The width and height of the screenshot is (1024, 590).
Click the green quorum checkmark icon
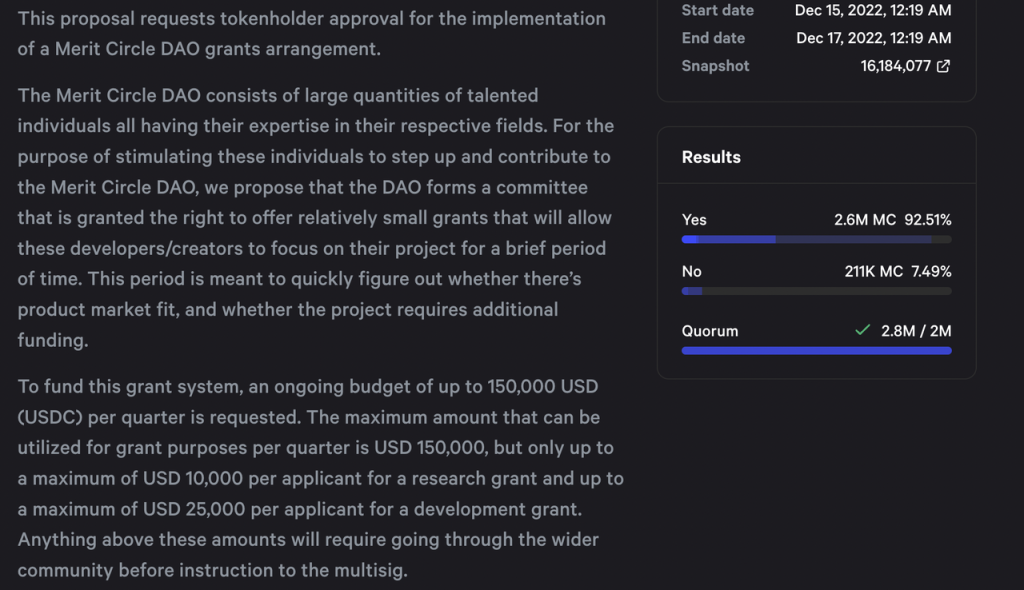(862, 330)
